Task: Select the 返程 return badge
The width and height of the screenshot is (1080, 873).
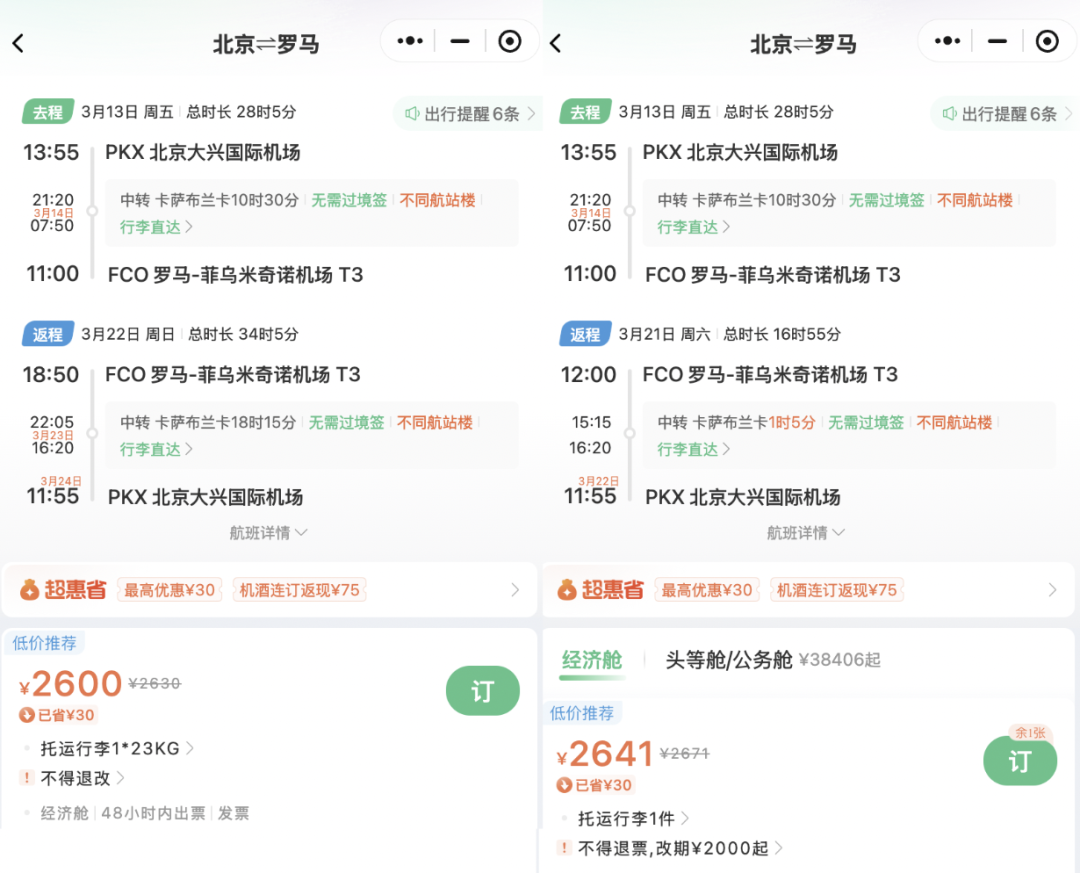Action: (x=47, y=333)
